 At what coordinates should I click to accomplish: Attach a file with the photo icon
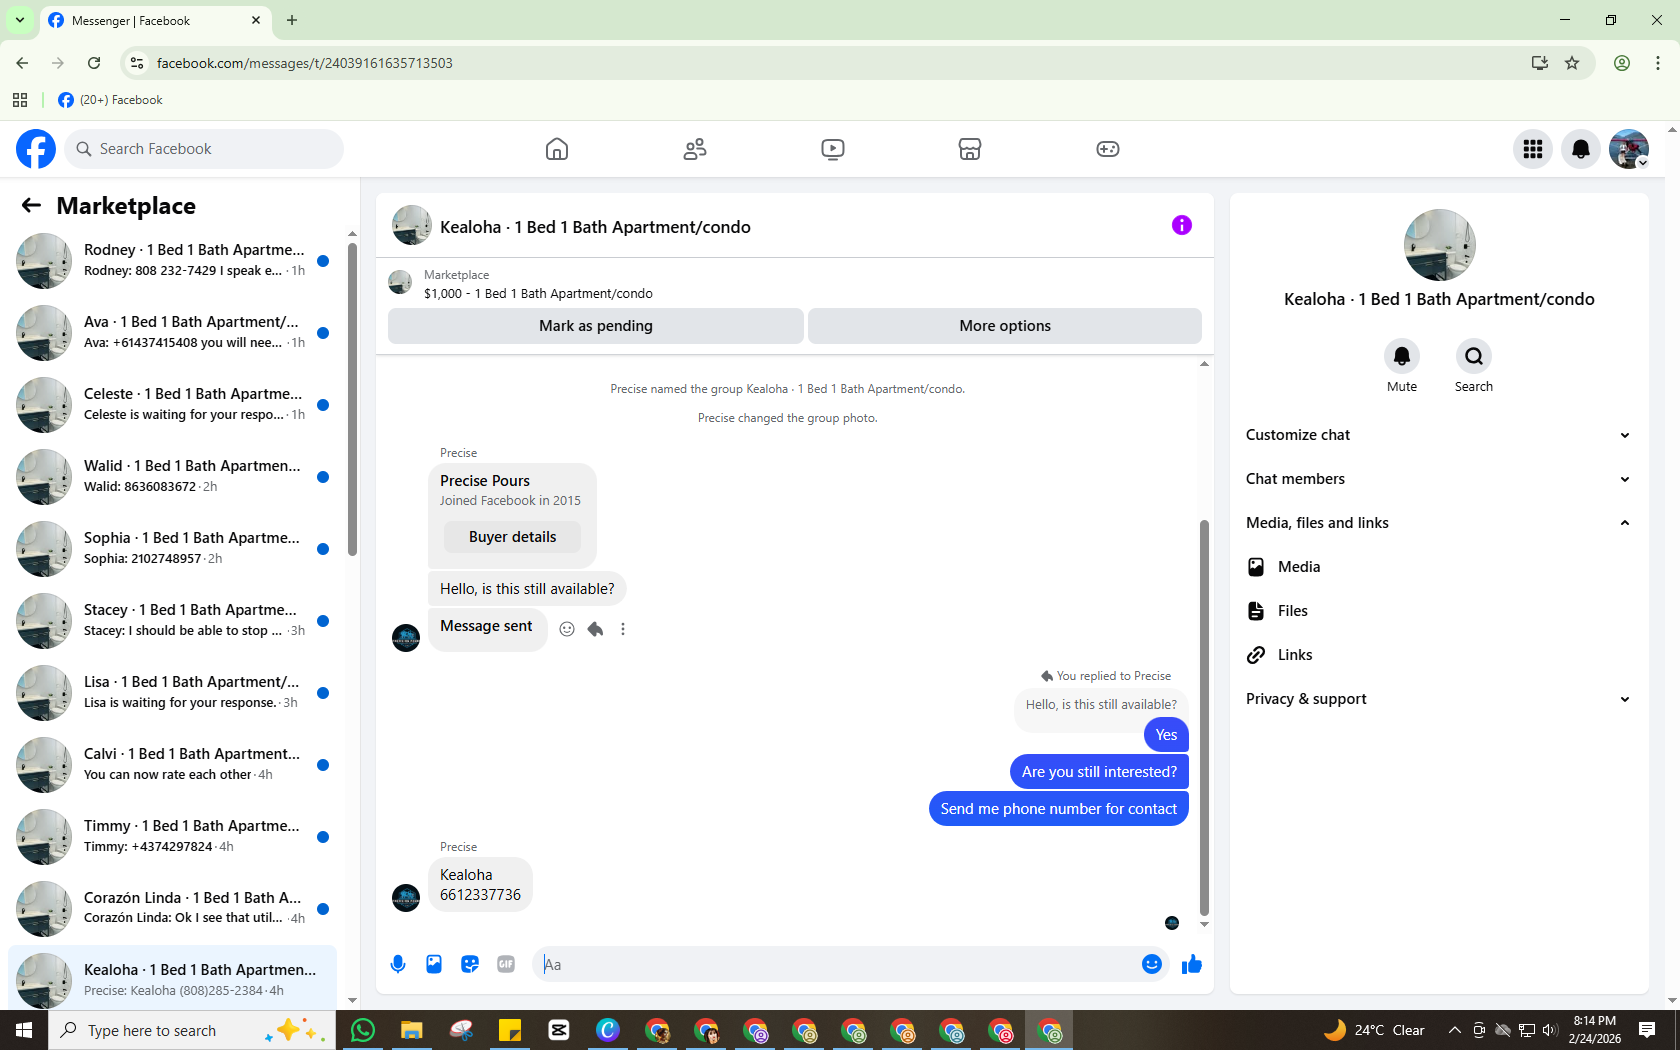(x=434, y=964)
